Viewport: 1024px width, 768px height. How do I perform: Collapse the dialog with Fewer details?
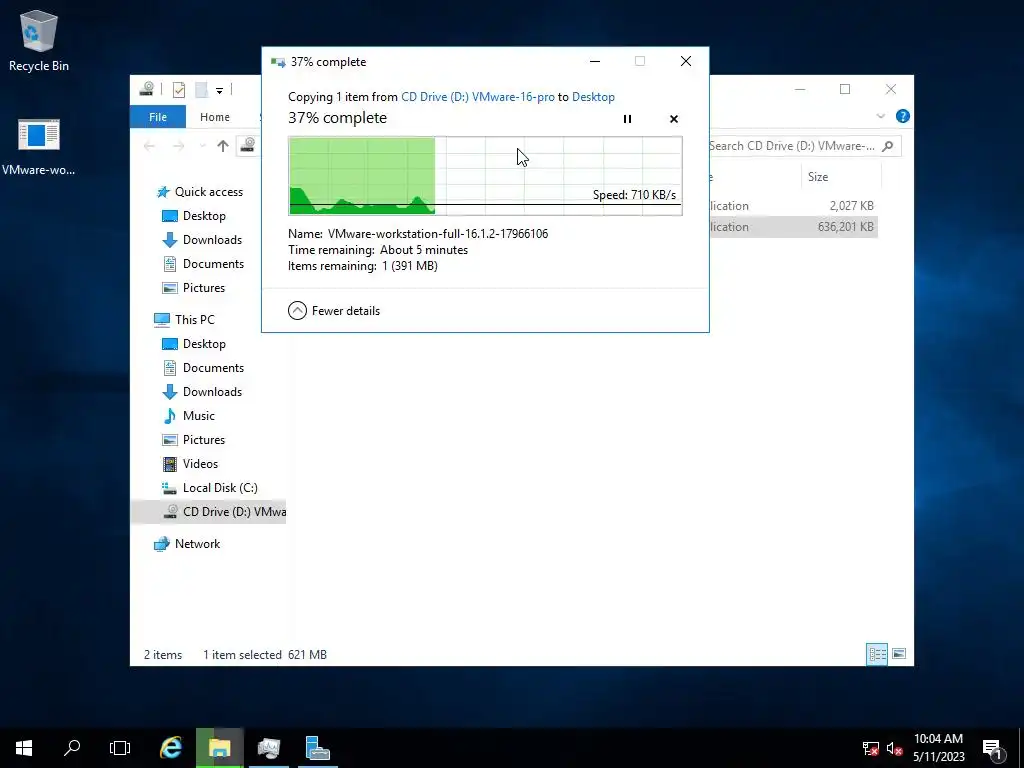(334, 311)
